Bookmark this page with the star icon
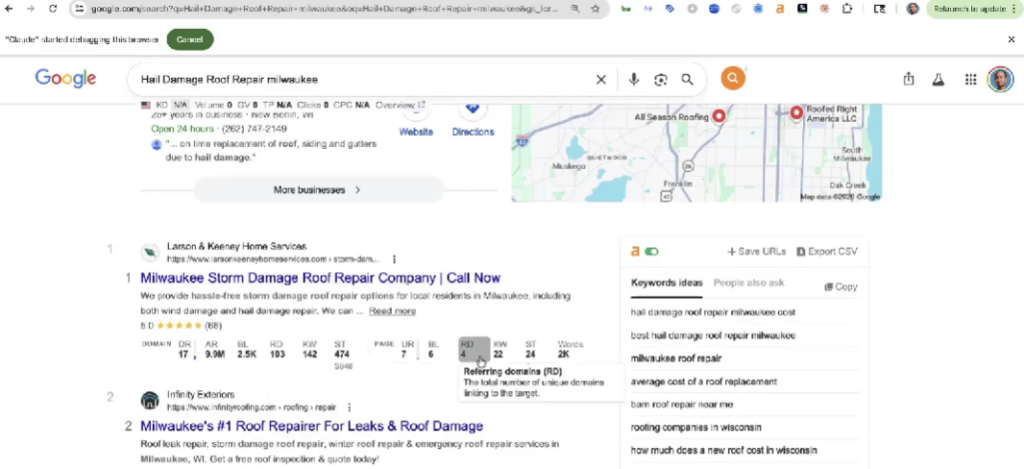The width and height of the screenshot is (1024, 469). 595,9
